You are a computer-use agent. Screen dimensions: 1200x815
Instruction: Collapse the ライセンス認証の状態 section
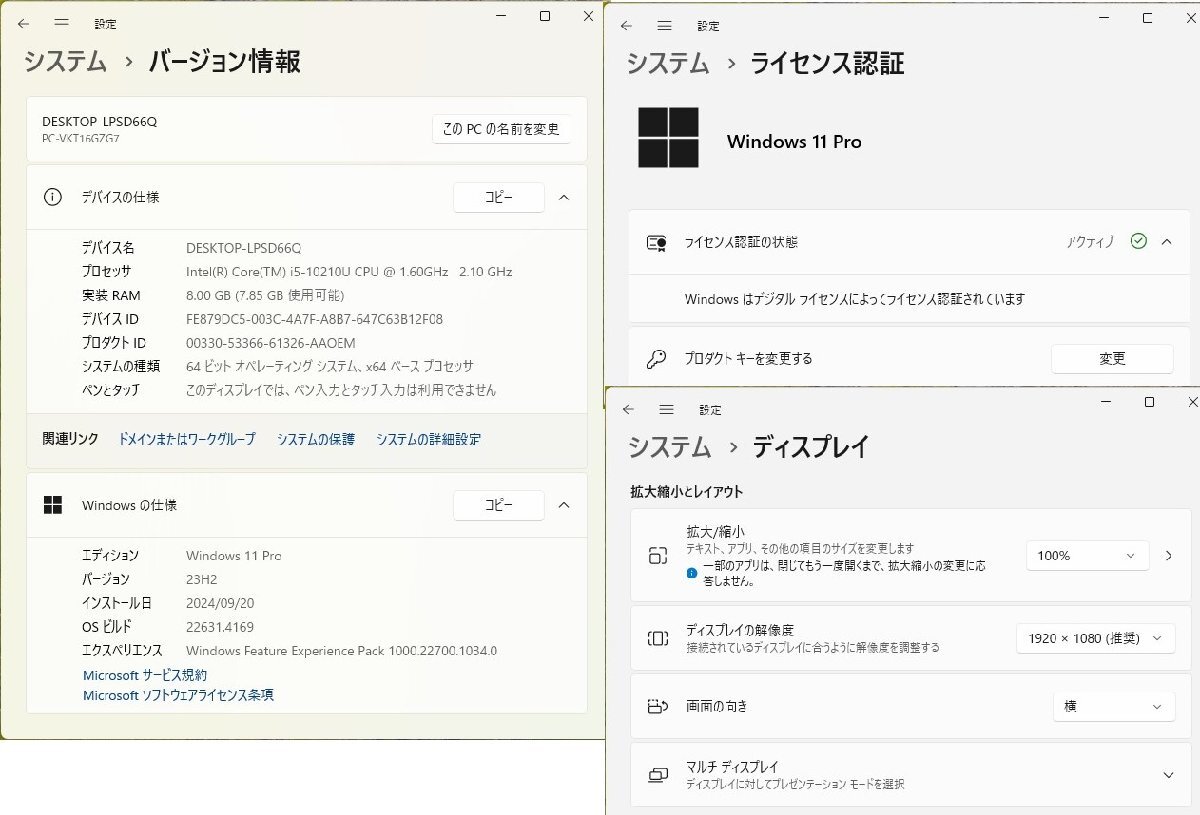pyautogui.click(x=1166, y=241)
